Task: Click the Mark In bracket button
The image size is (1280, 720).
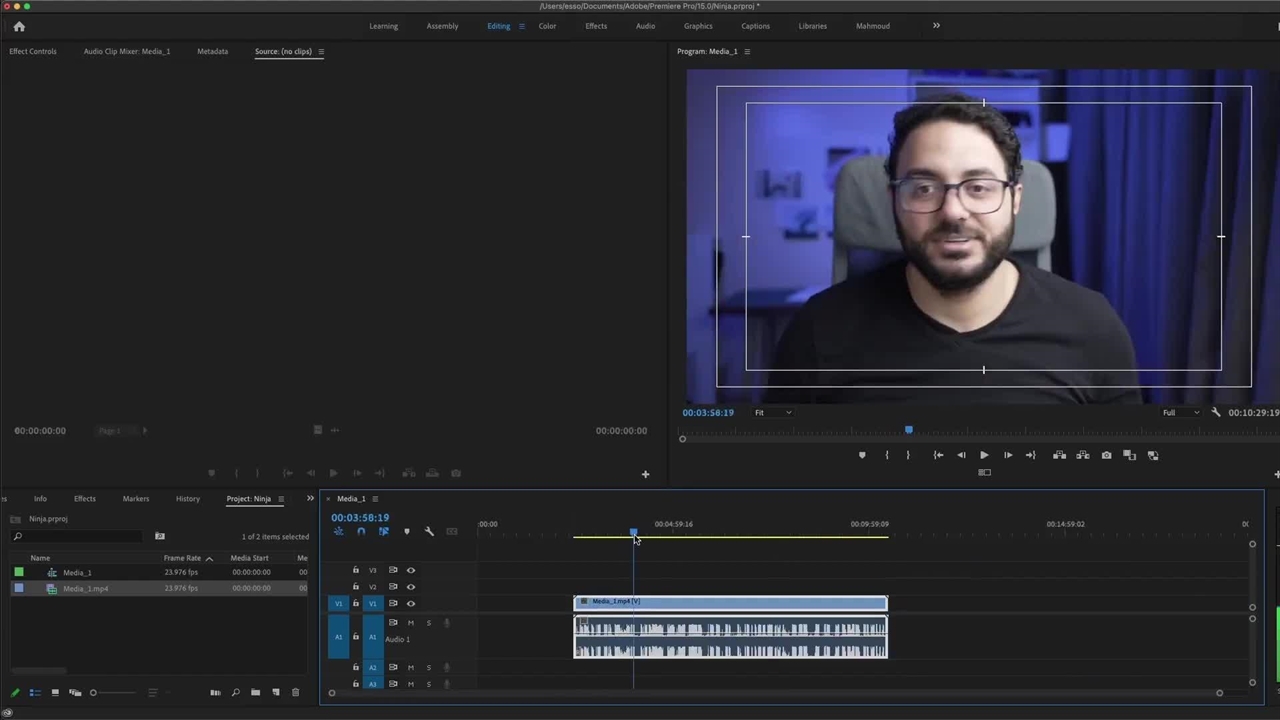Action: pos(886,455)
